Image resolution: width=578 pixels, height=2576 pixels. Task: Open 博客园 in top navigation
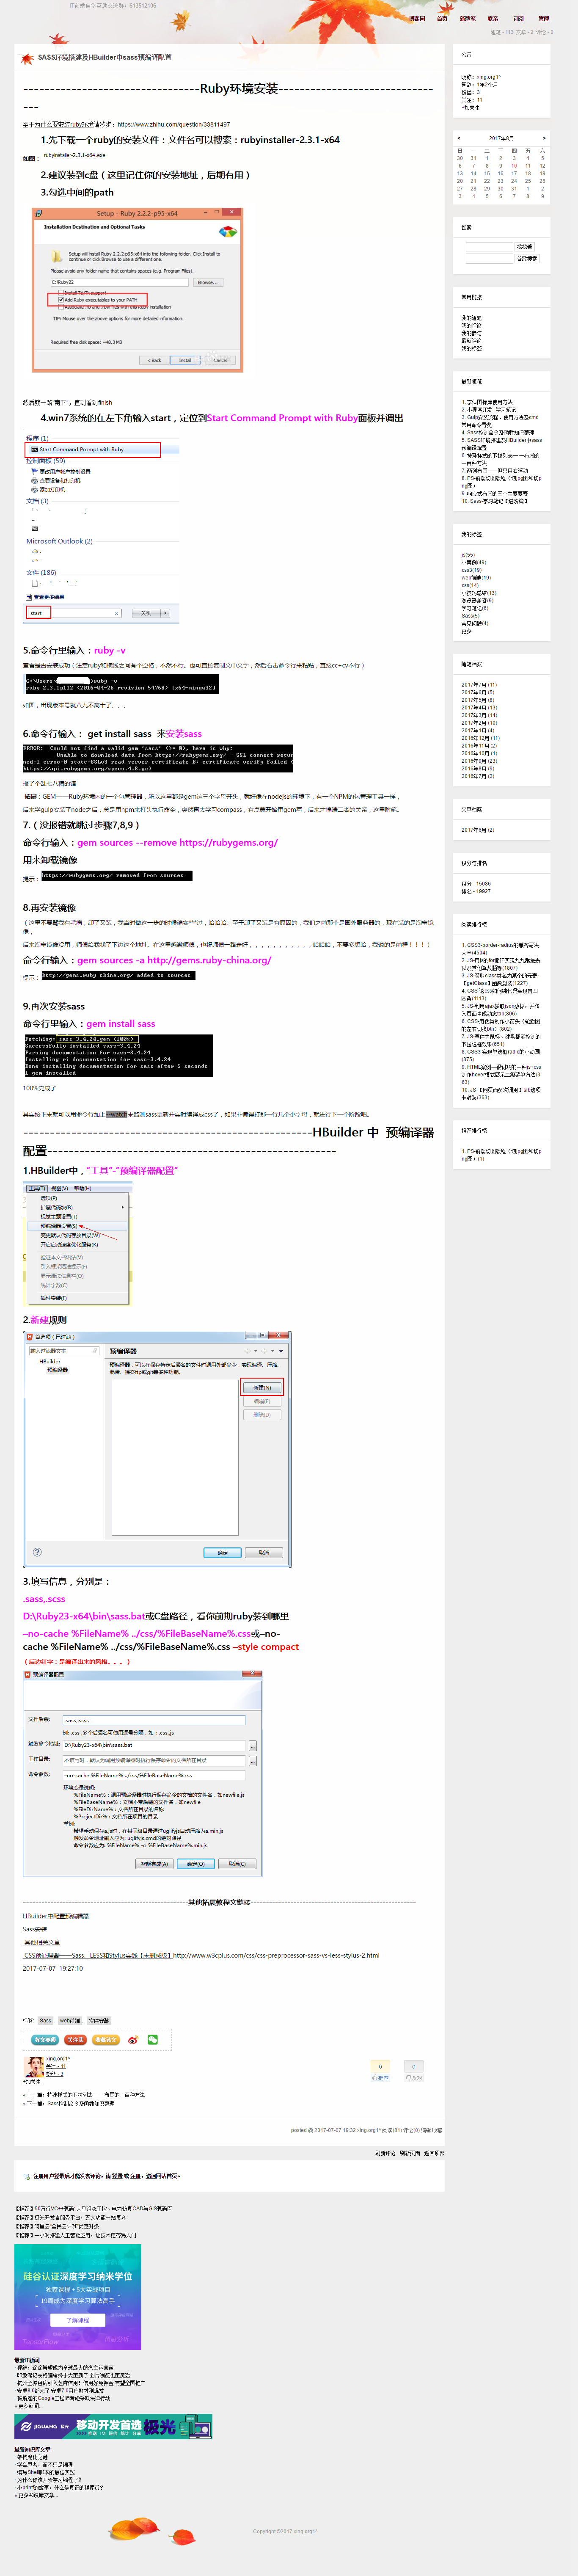tap(417, 18)
